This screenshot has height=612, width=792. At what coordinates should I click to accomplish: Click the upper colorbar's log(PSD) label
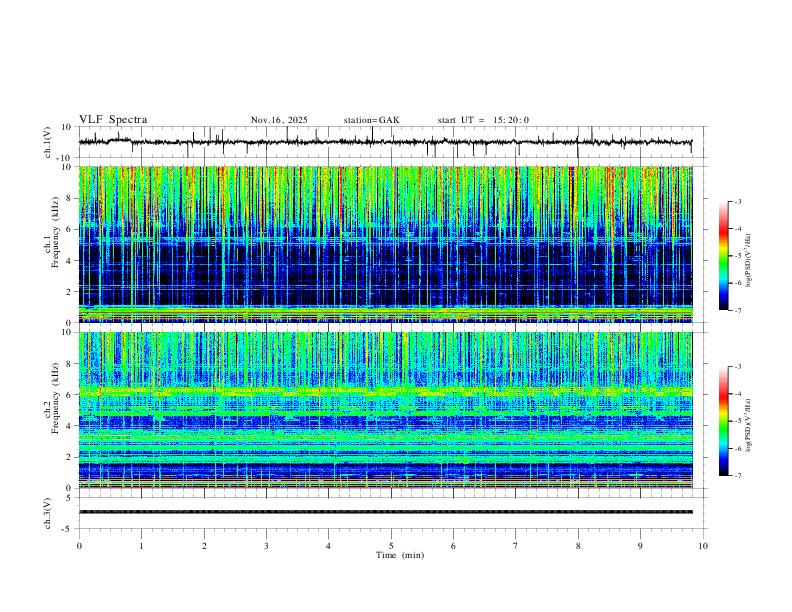pos(748,260)
